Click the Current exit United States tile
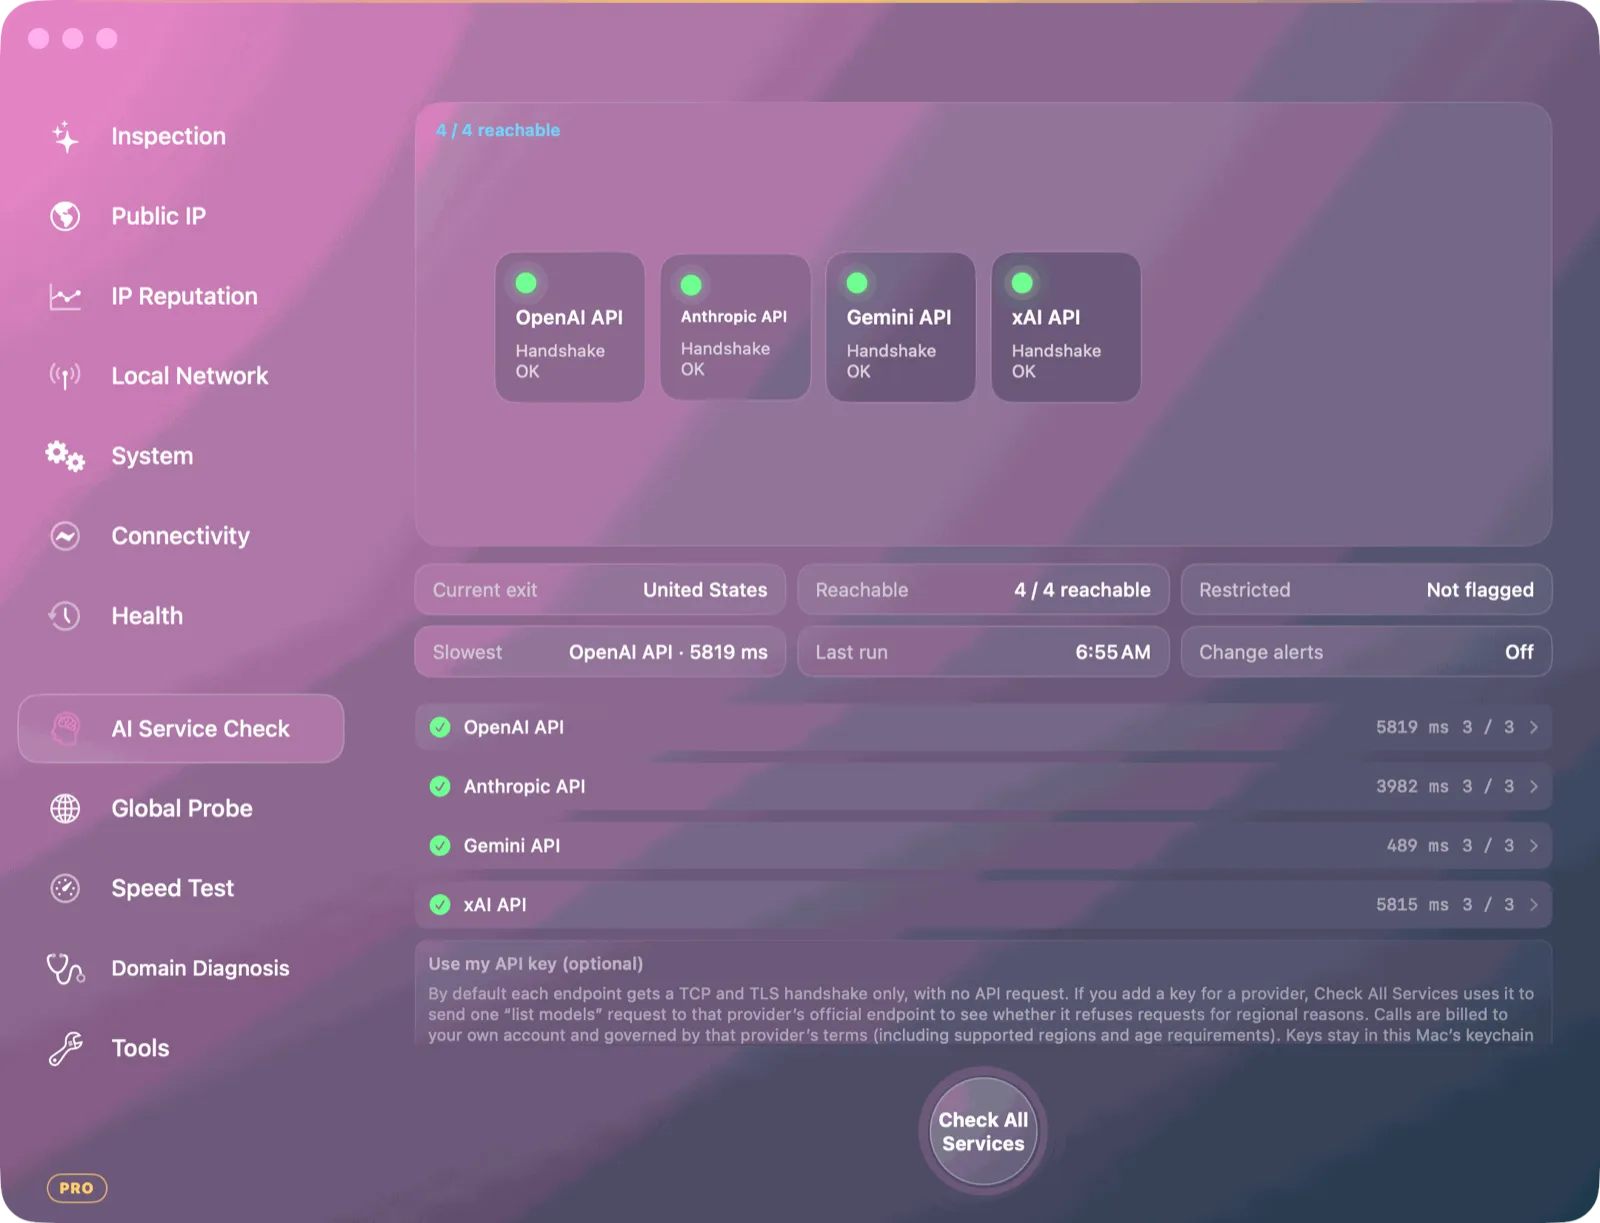The image size is (1600, 1223). [x=600, y=590]
